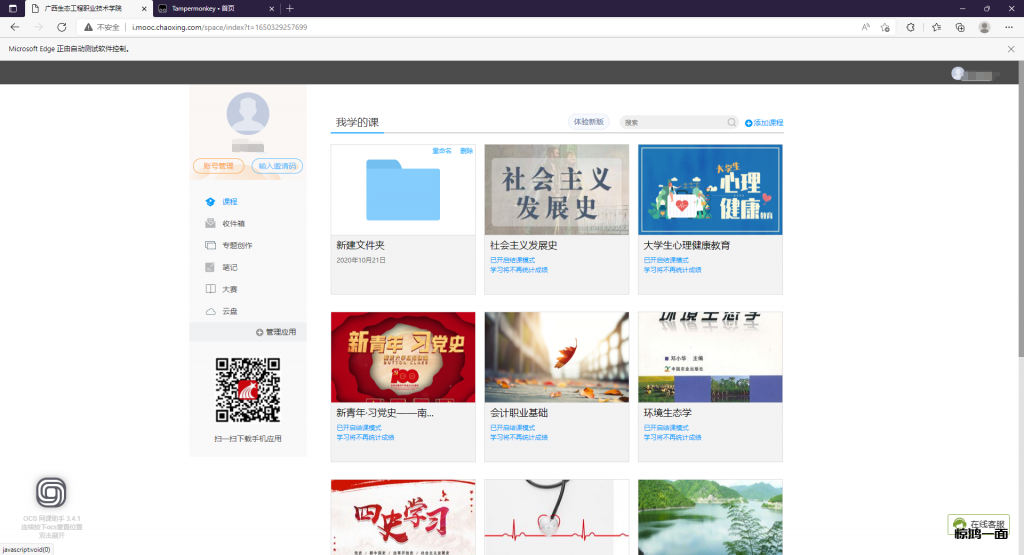
Task: Switch to the Tampermonkey browser tab
Action: point(210,8)
